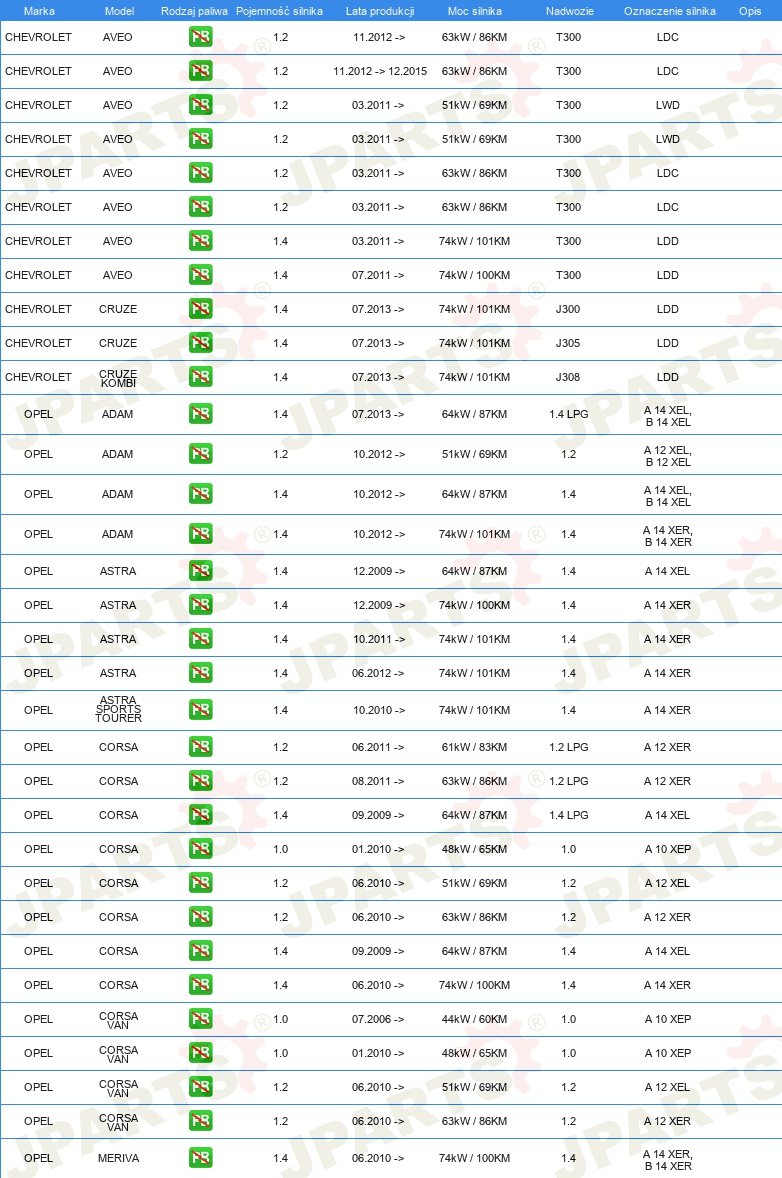Select the A 10 XEP code in Corsa Van 44kW row
This screenshot has width=782, height=1178.
tap(668, 1019)
